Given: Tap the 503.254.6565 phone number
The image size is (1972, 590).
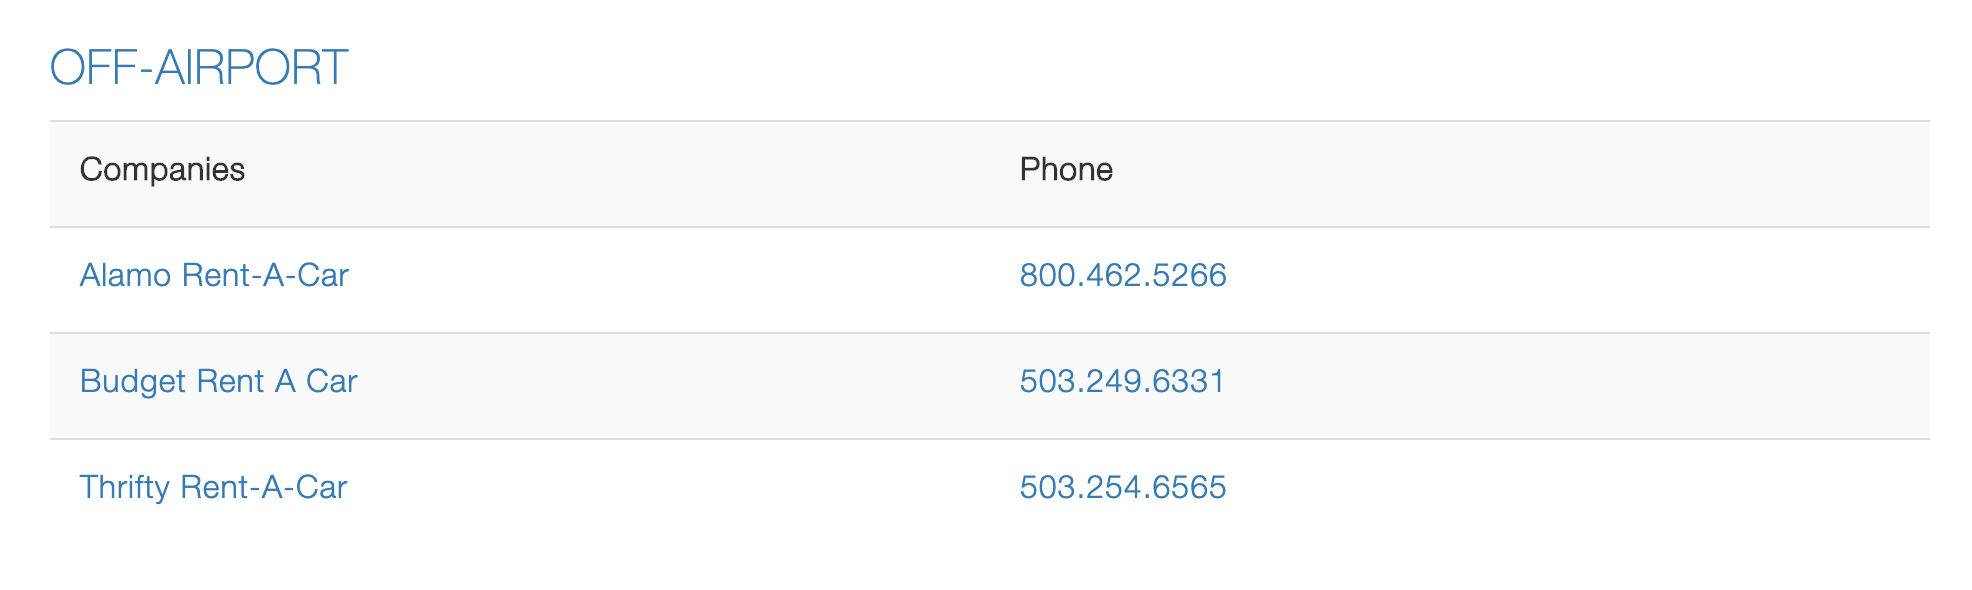Looking at the screenshot, I should [1122, 487].
